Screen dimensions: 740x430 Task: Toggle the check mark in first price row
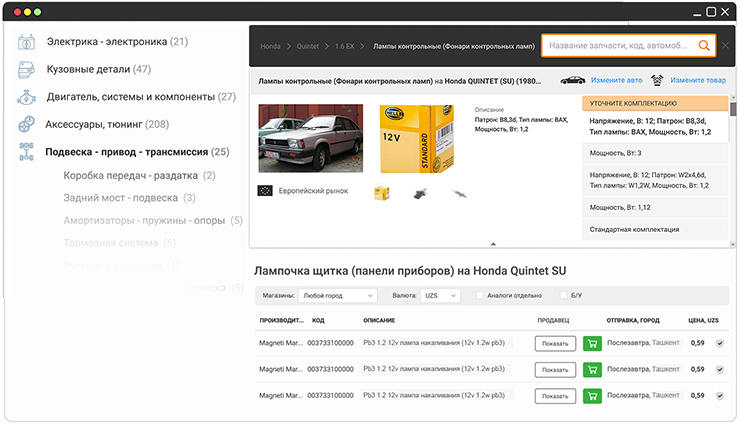point(720,343)
